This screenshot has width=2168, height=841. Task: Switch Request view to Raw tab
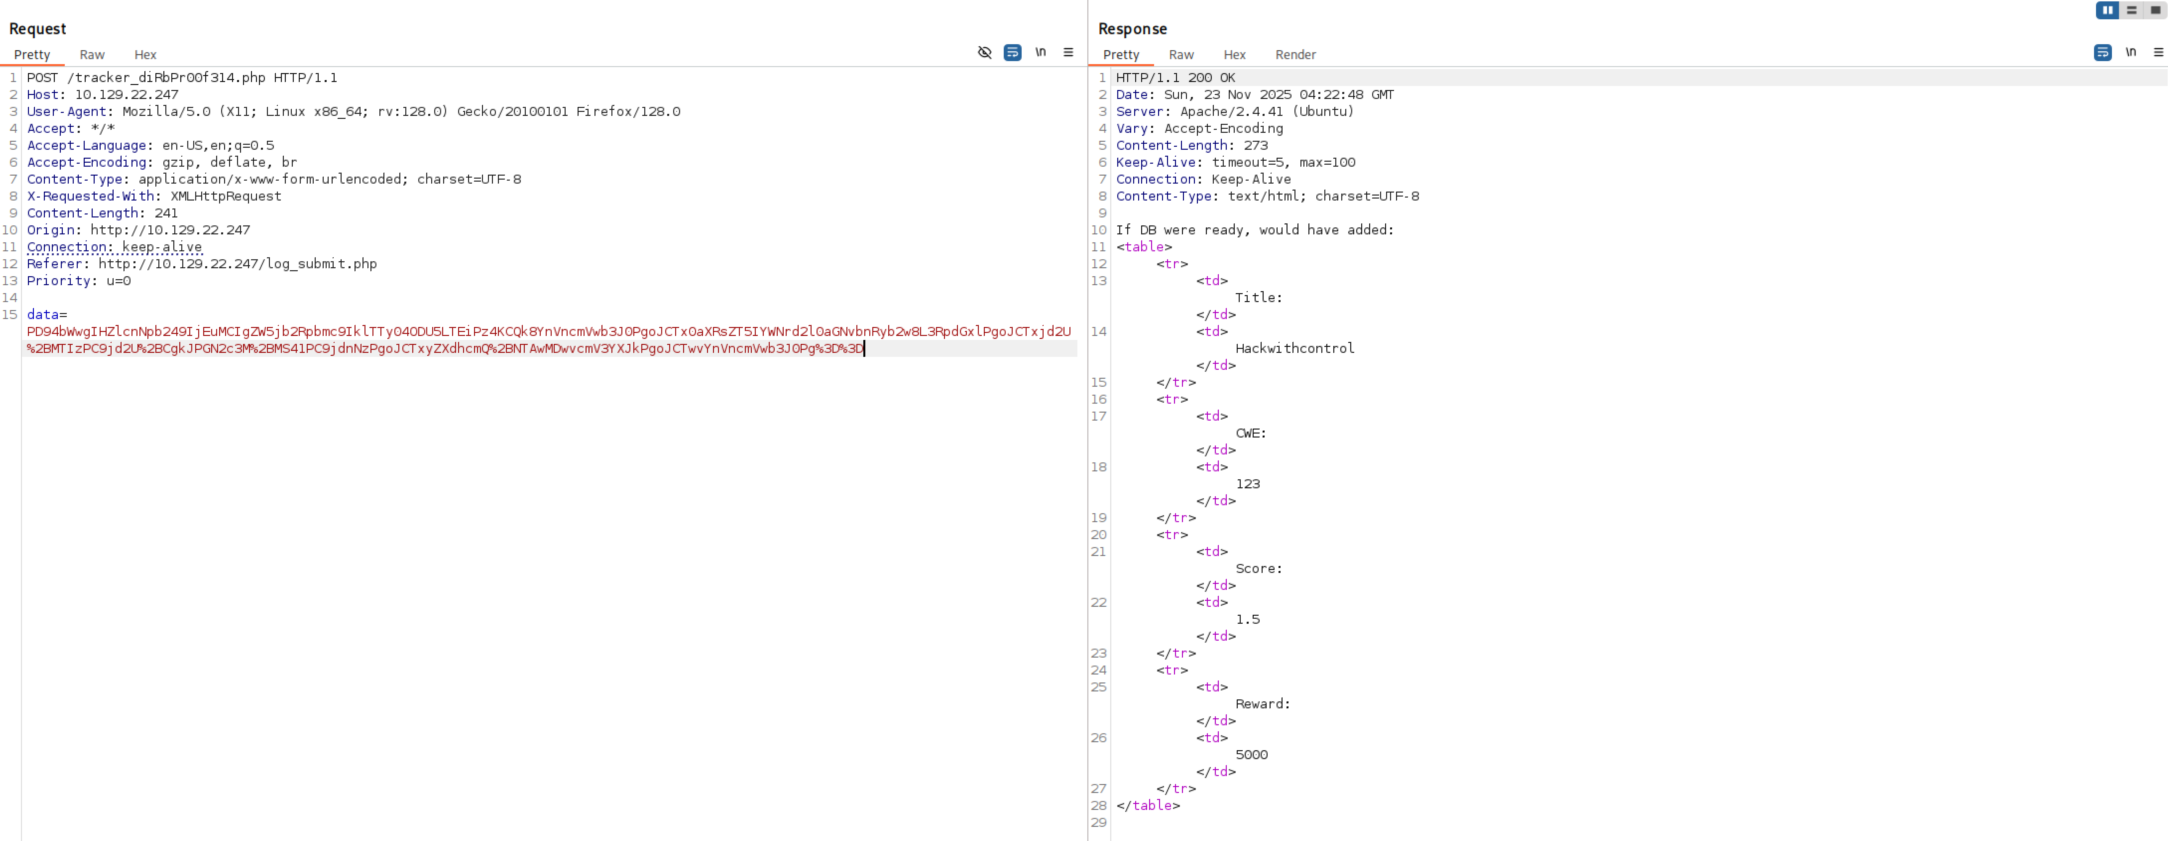point(92,55)
